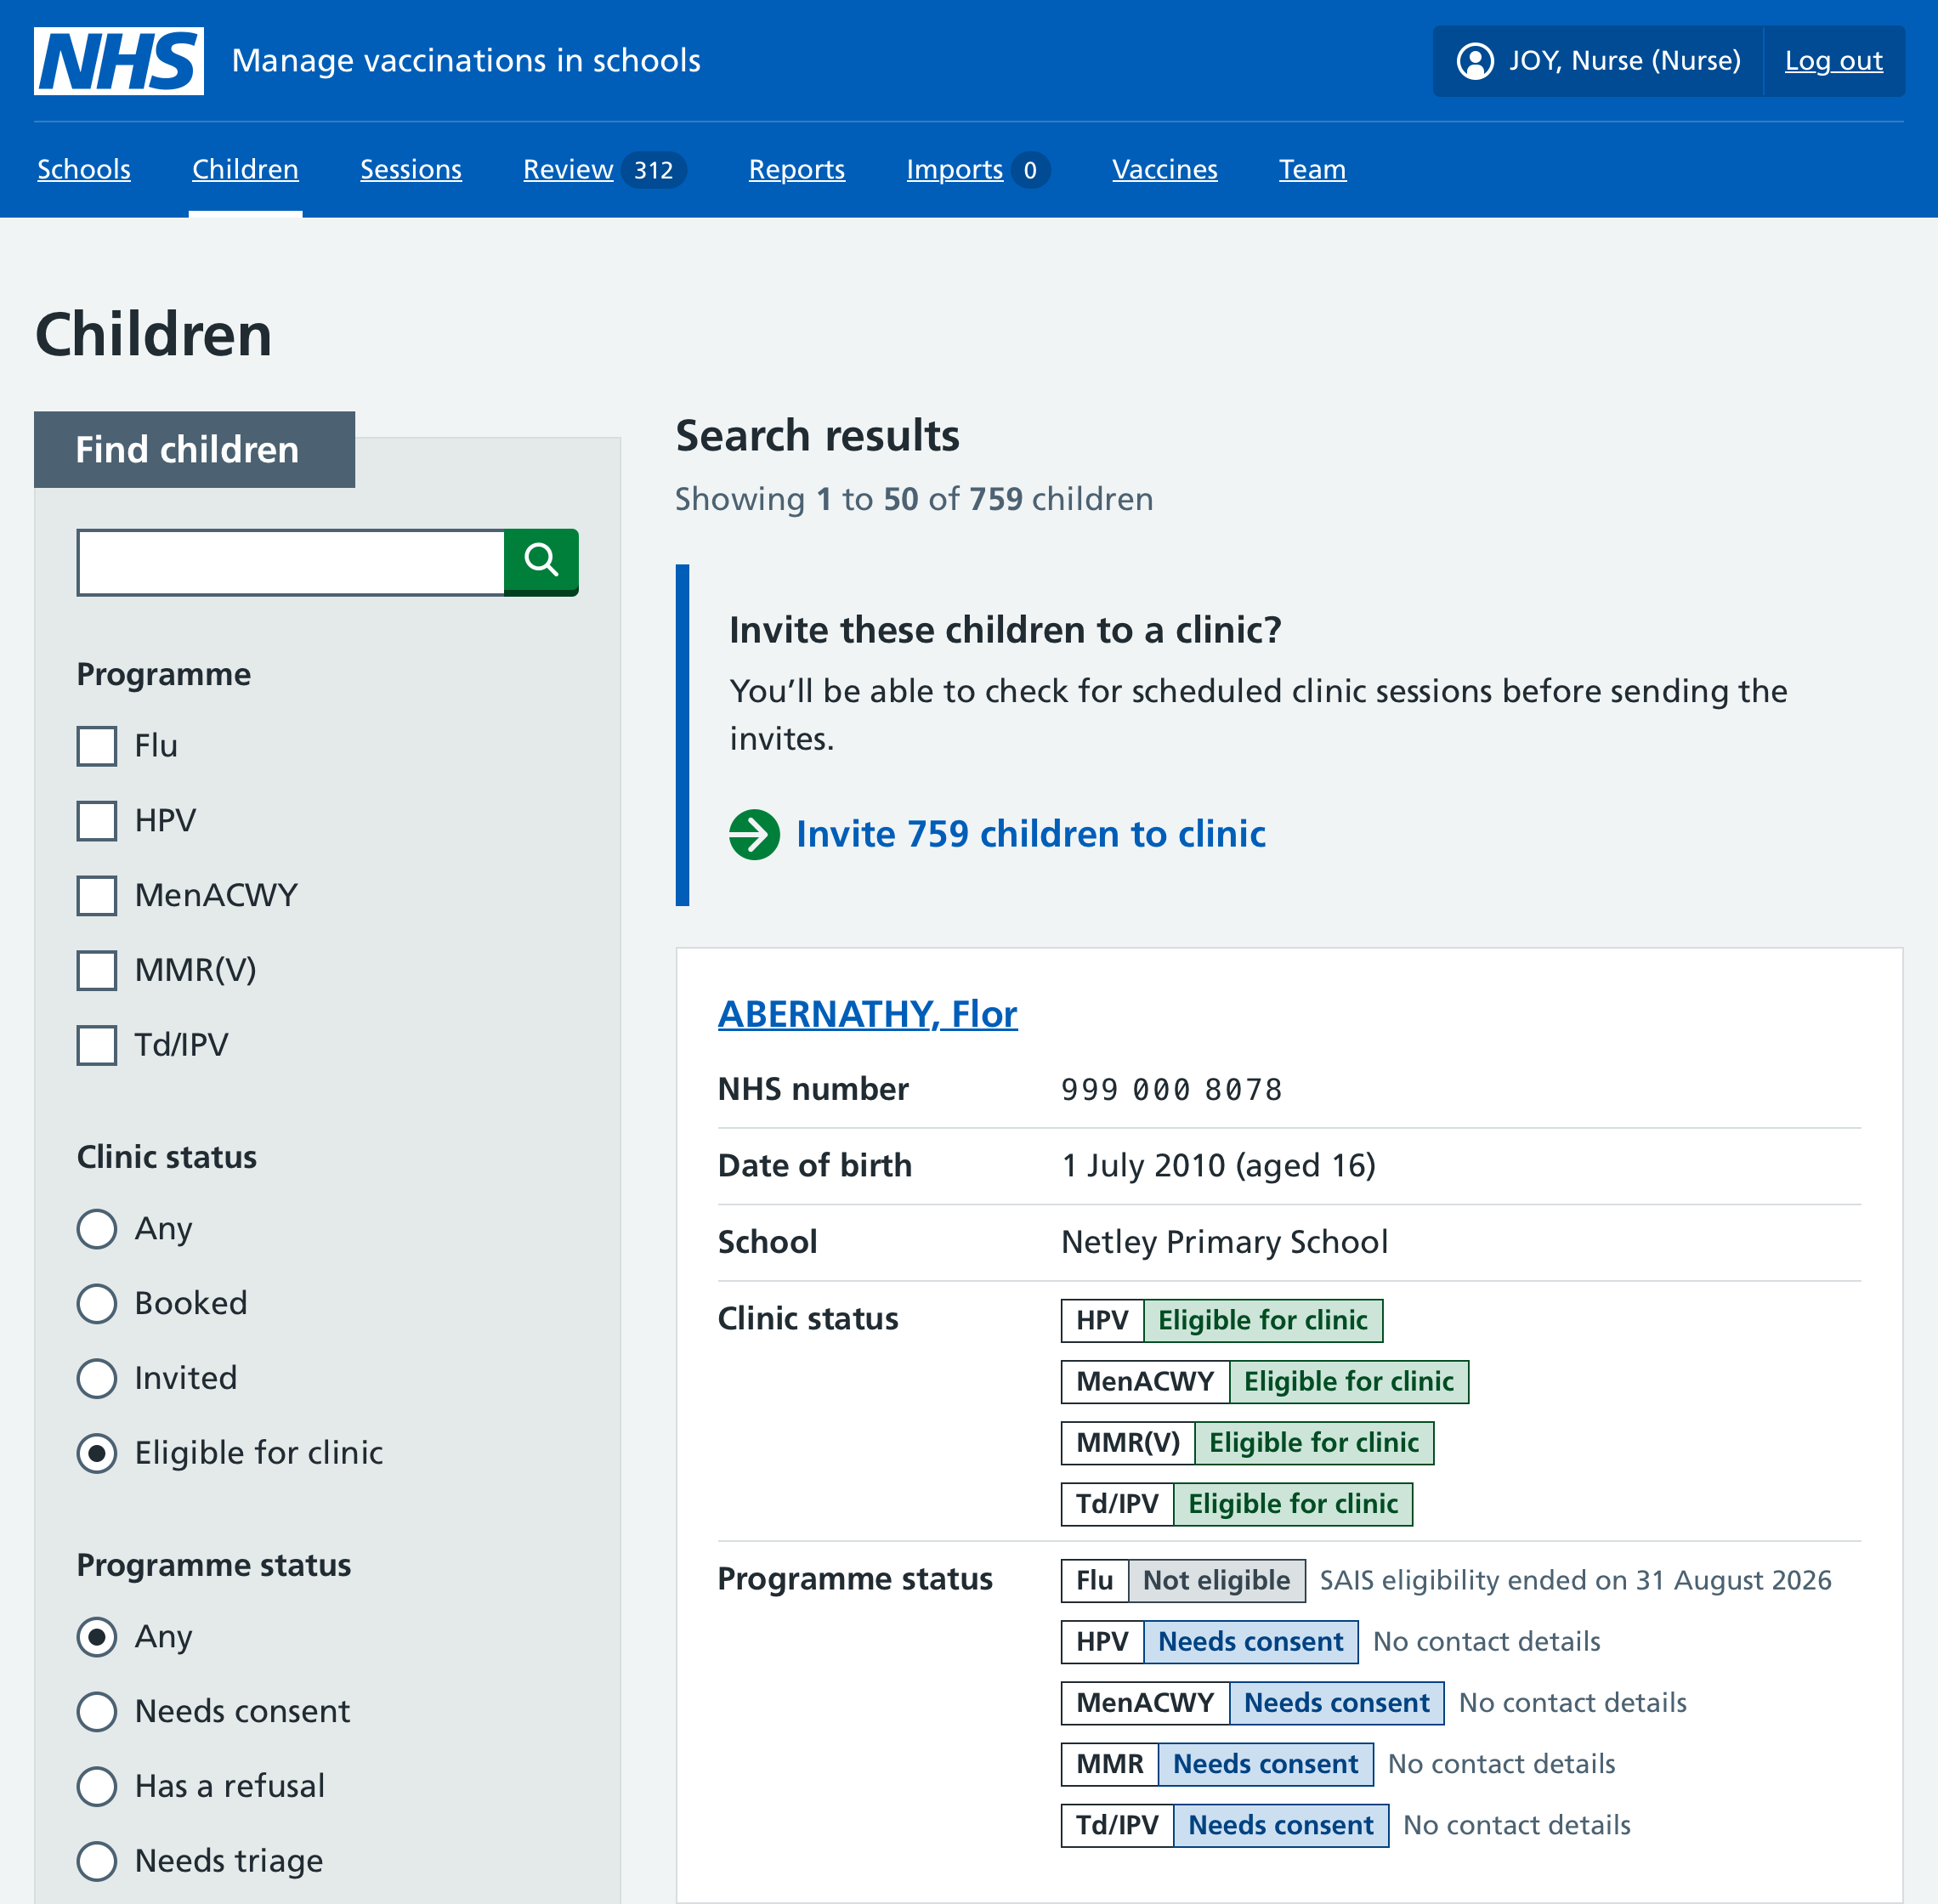Select Eligible for clinic radio button
This screenshot has height=1904, width=1938.
click(x=97, y=1453)
